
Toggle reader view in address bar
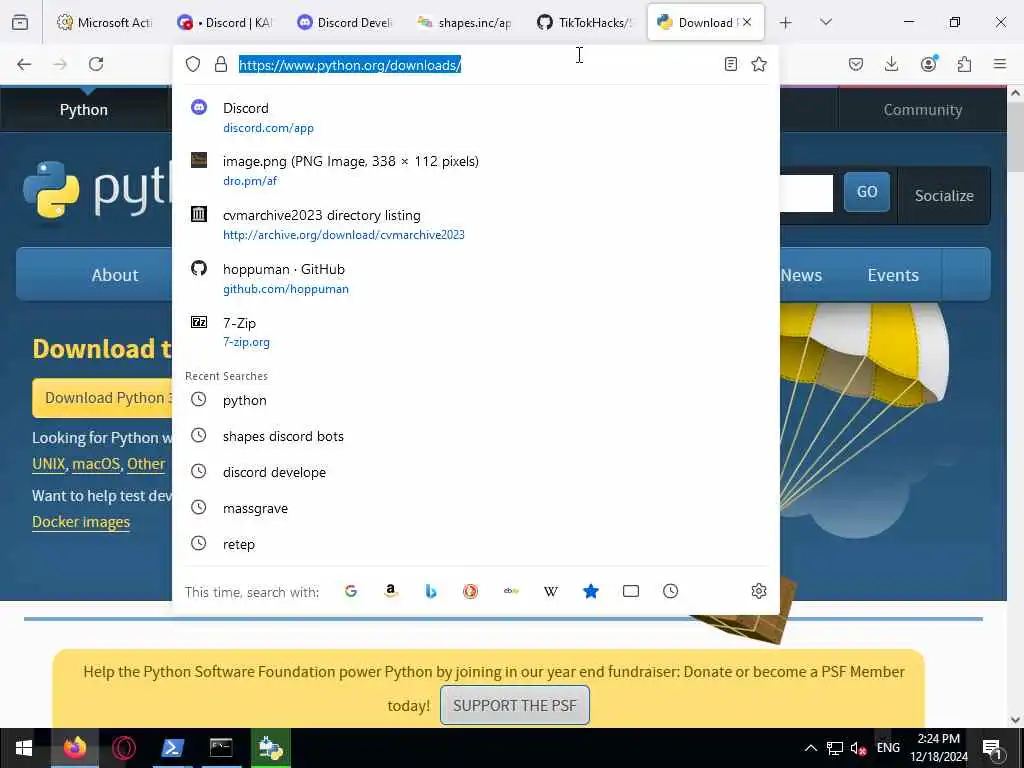[731, 64]
